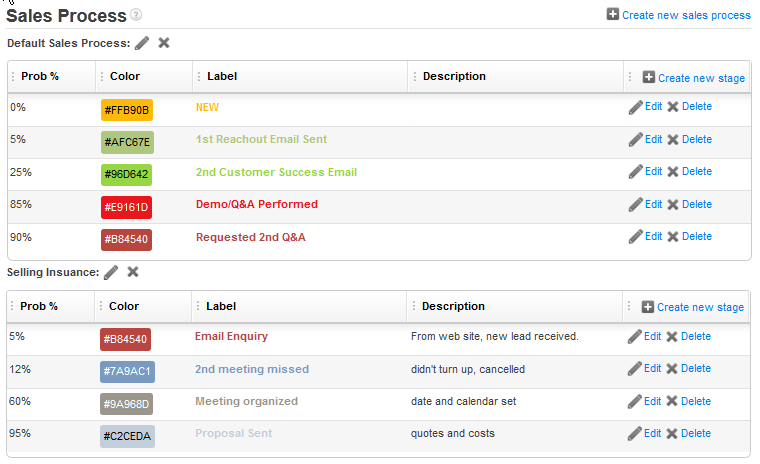Screen dimensions: 760x464
Task: Click X icon next to Selling Insuance
Action: click(133, 272)
